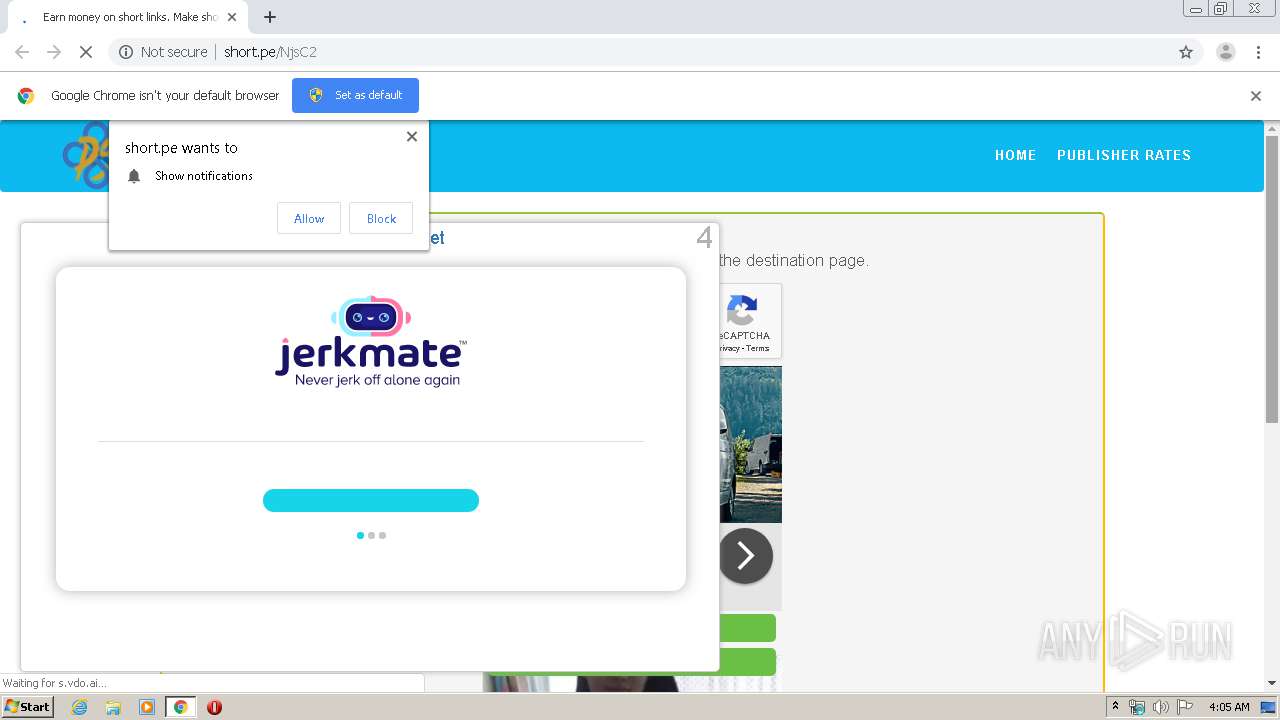Click the browser forward arrow
This screenshot has height=720, width=1280.
tap(54, 52)
